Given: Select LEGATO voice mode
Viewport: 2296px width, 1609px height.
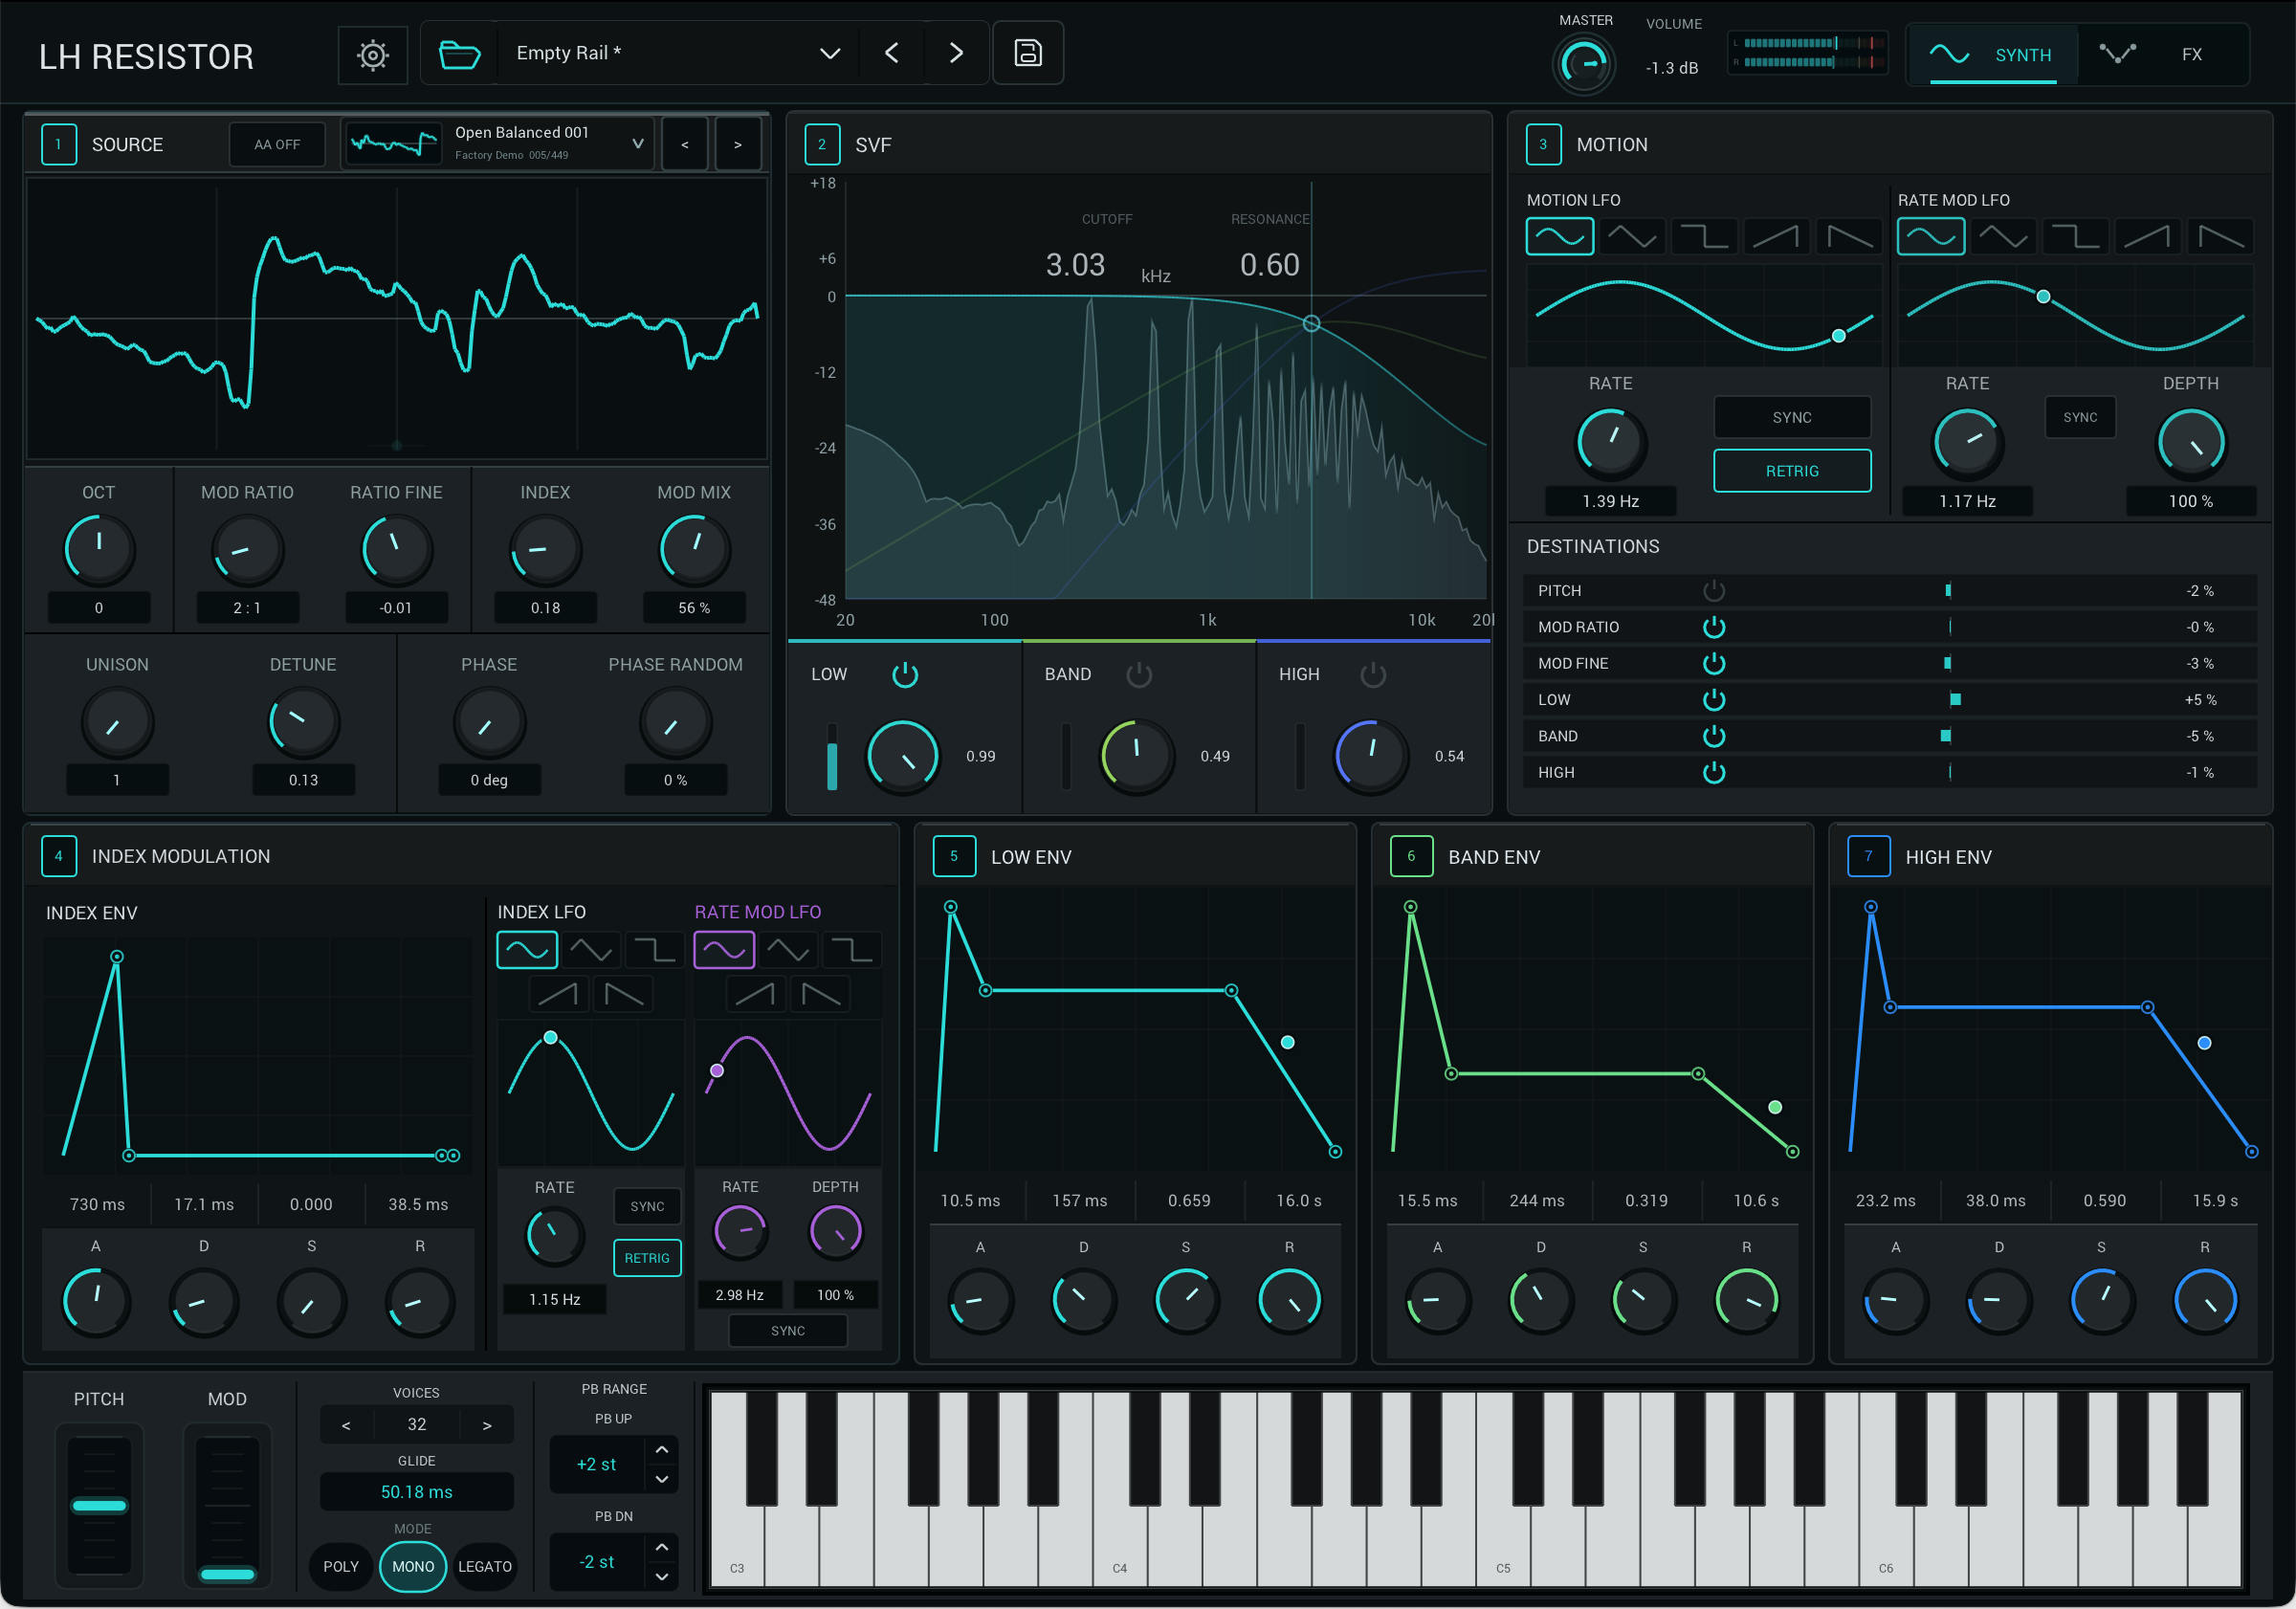Looking at the screenshot, I should pos(485,1566).
